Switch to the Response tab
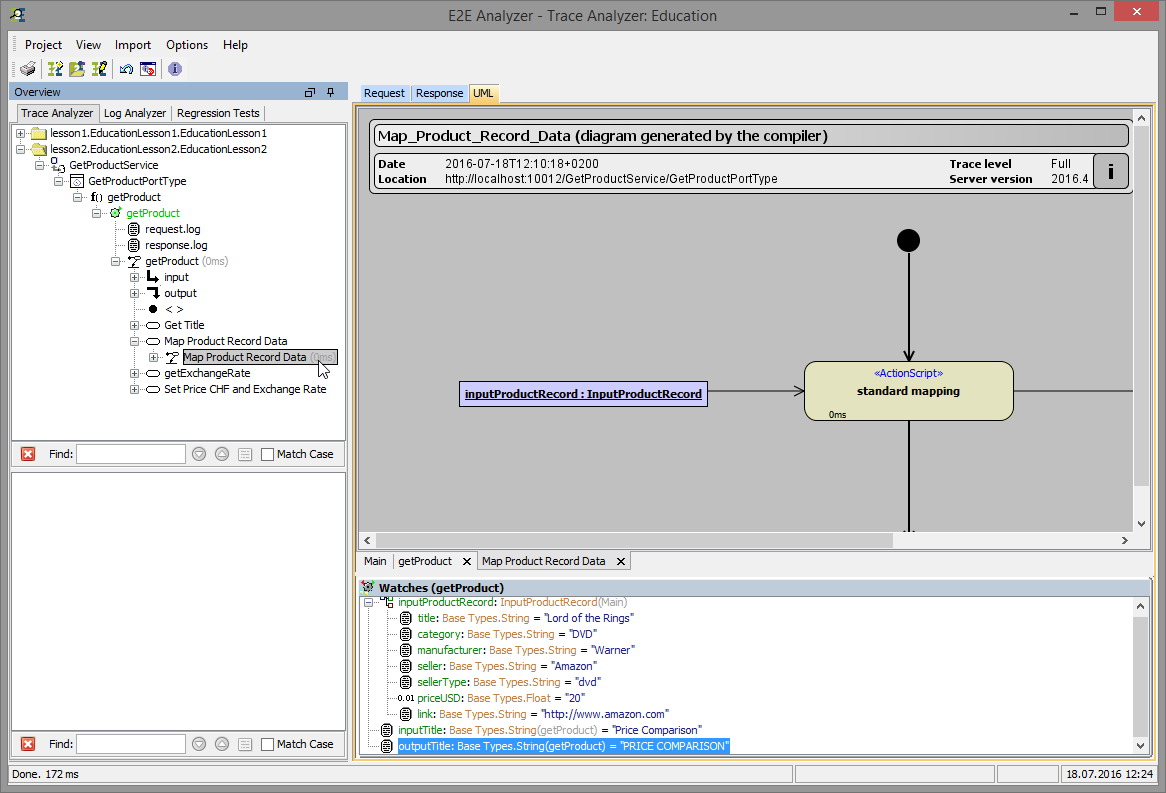Viewport: 1166px width, 793px height. point(439,93)
